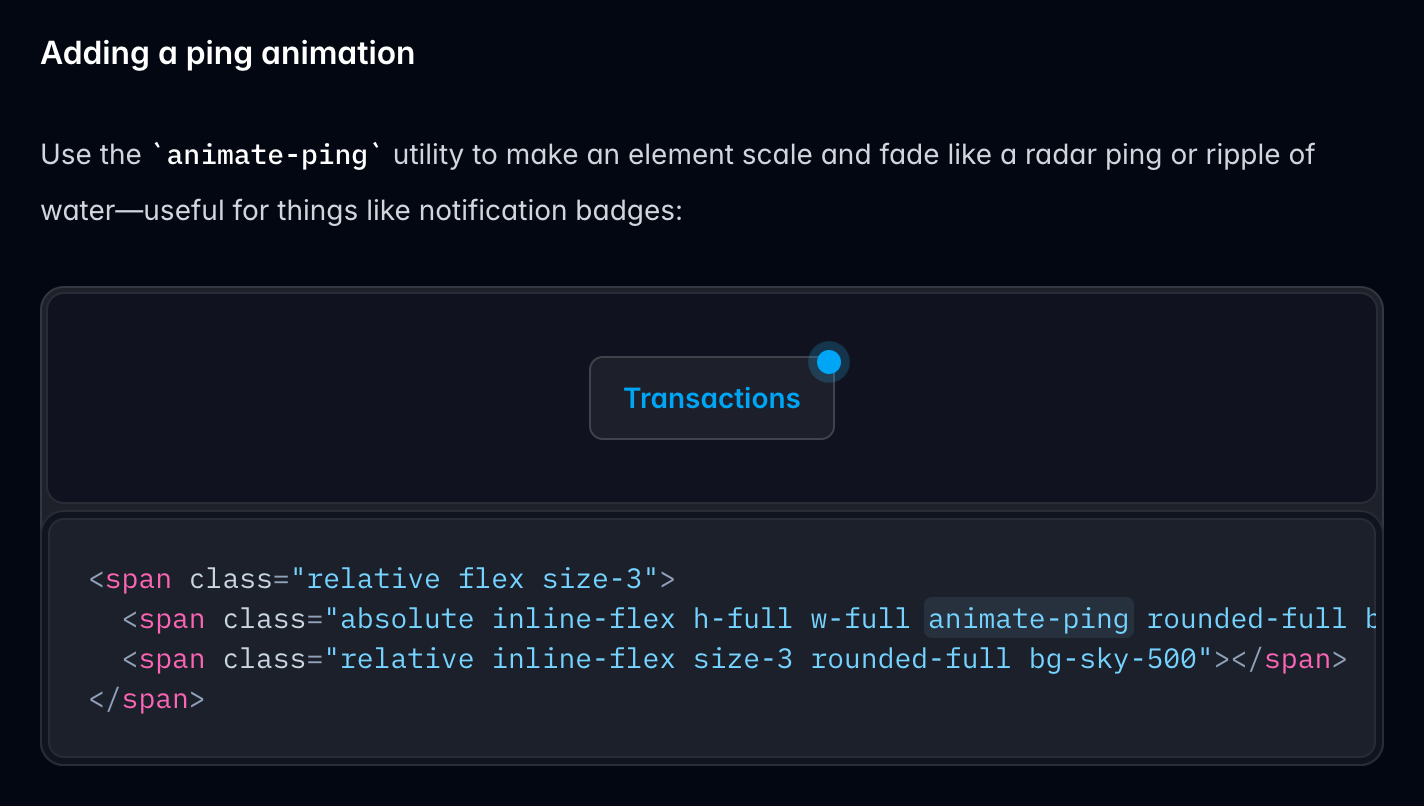Click the Transactions button in the preview

coord(711,398)
